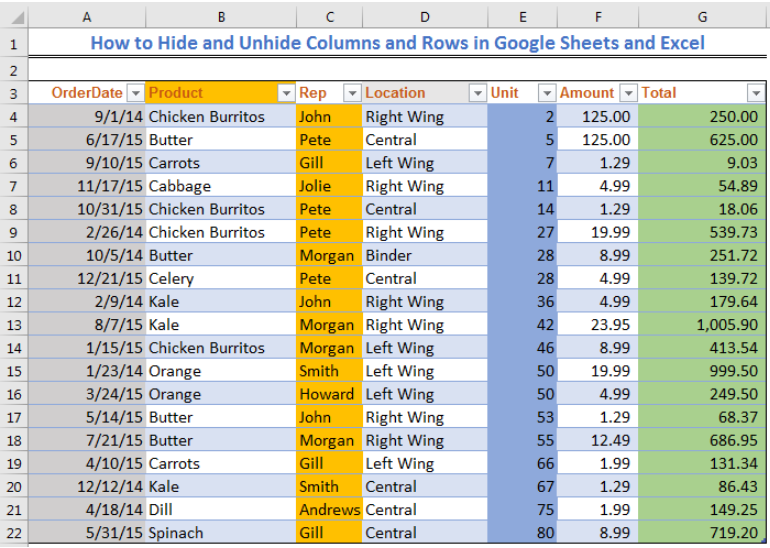Screen dimensions: 770x548
Task: Select row 22 header
Action: click(14, 533)
